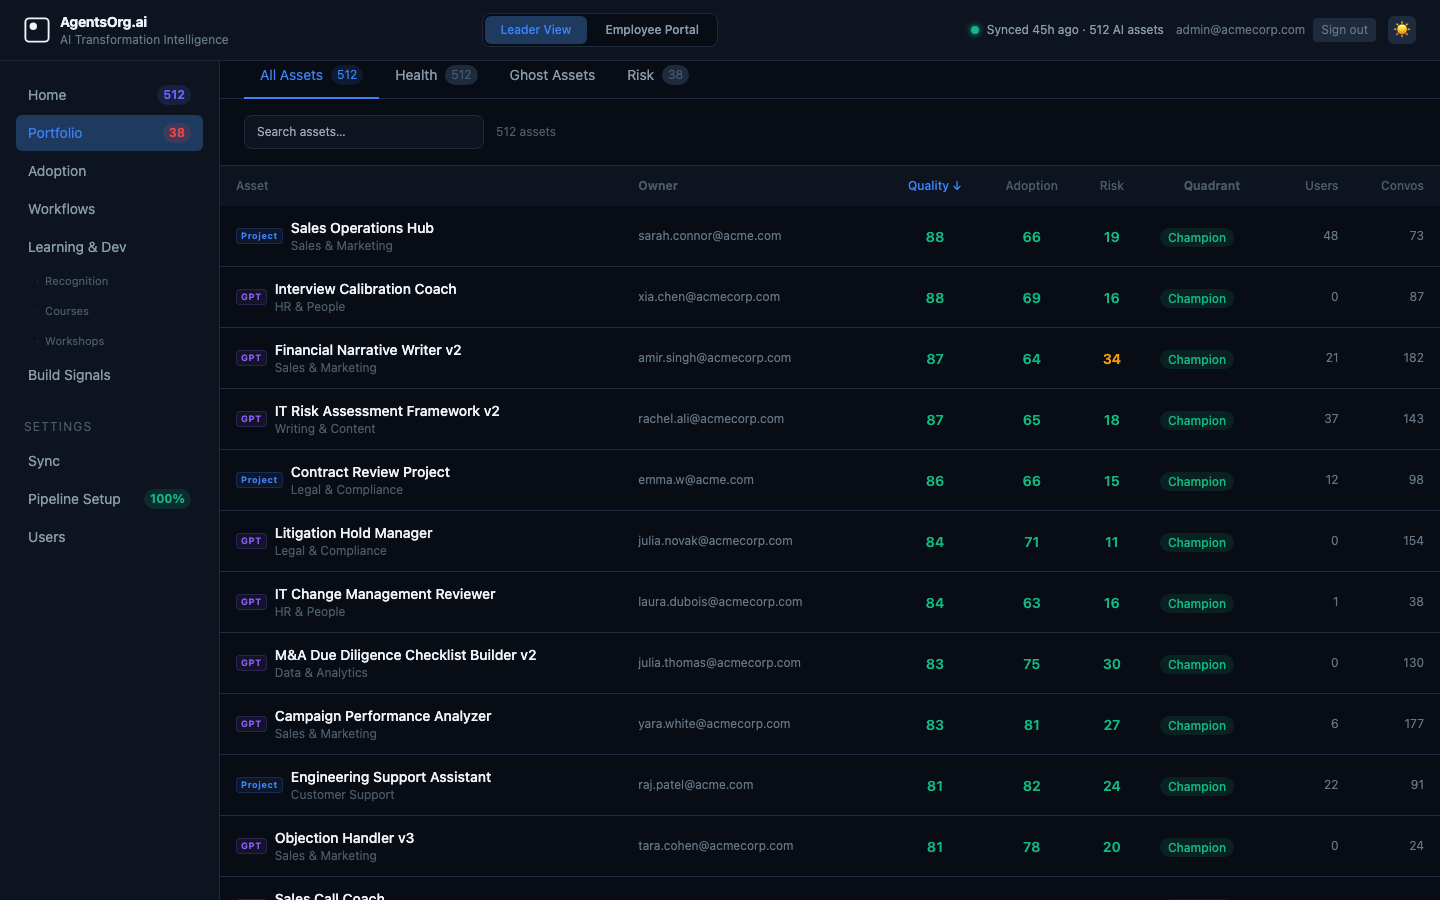Switch to the Ghost Assets tab
Image resolution: width=1440 pixels, height=900 pixels.
point(552,75)
